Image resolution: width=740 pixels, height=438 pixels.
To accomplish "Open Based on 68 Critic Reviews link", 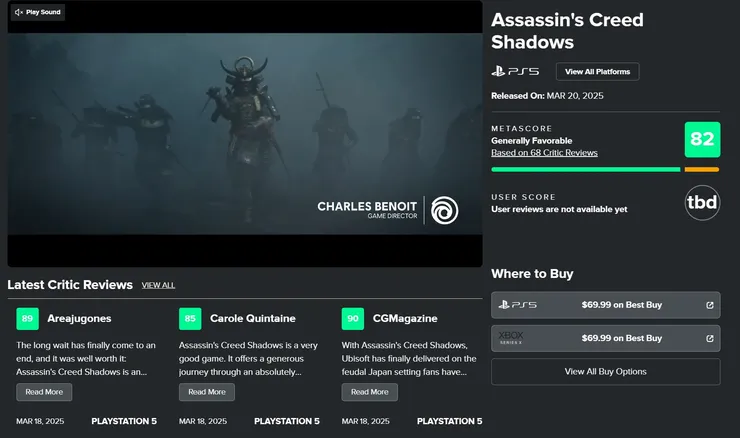I will (544, 152).
